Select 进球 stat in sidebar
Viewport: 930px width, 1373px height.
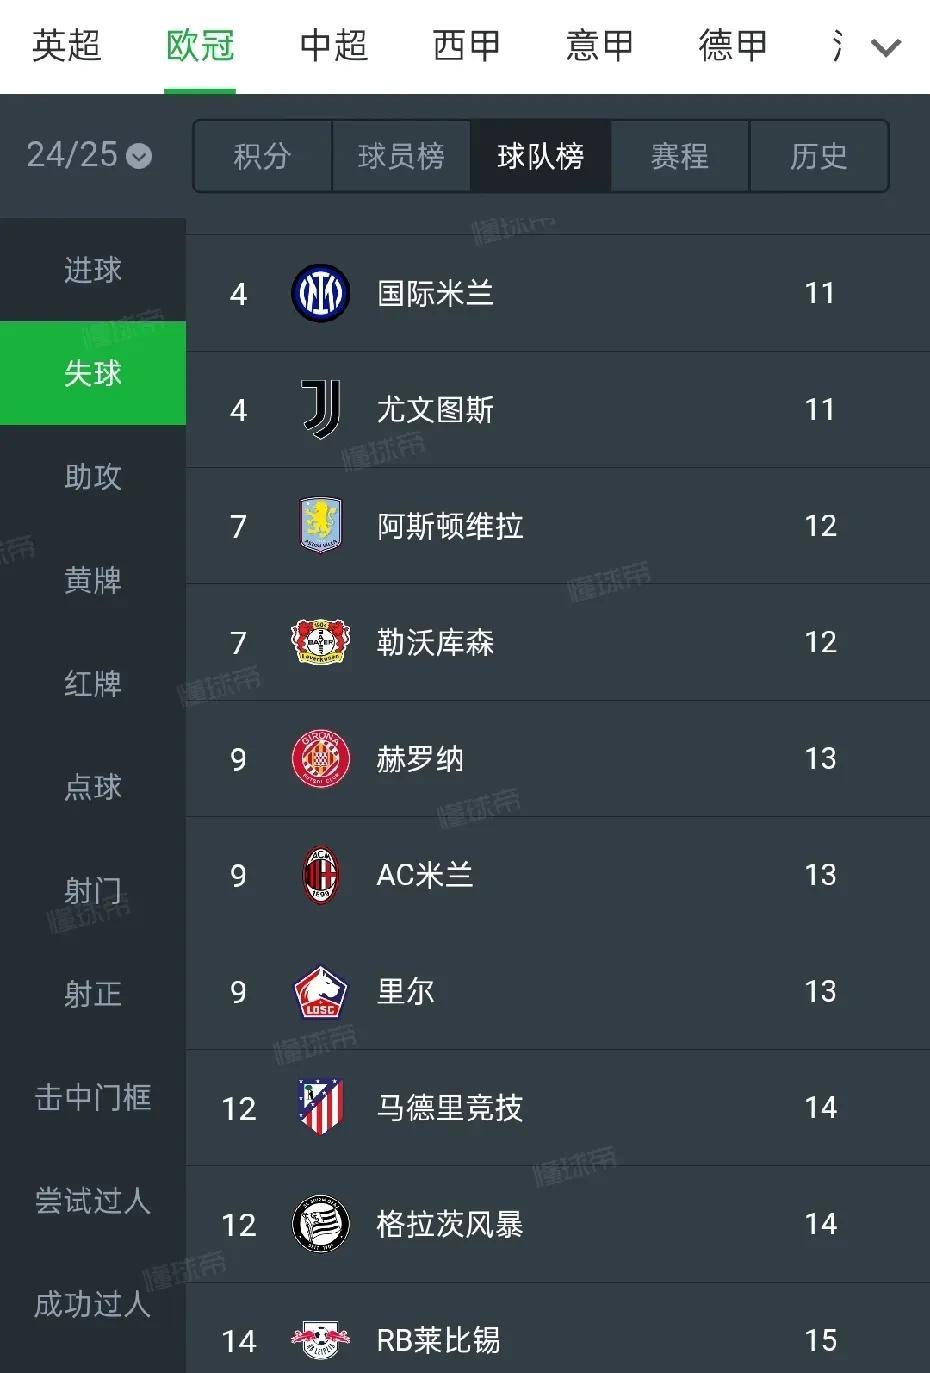(93, 270)
